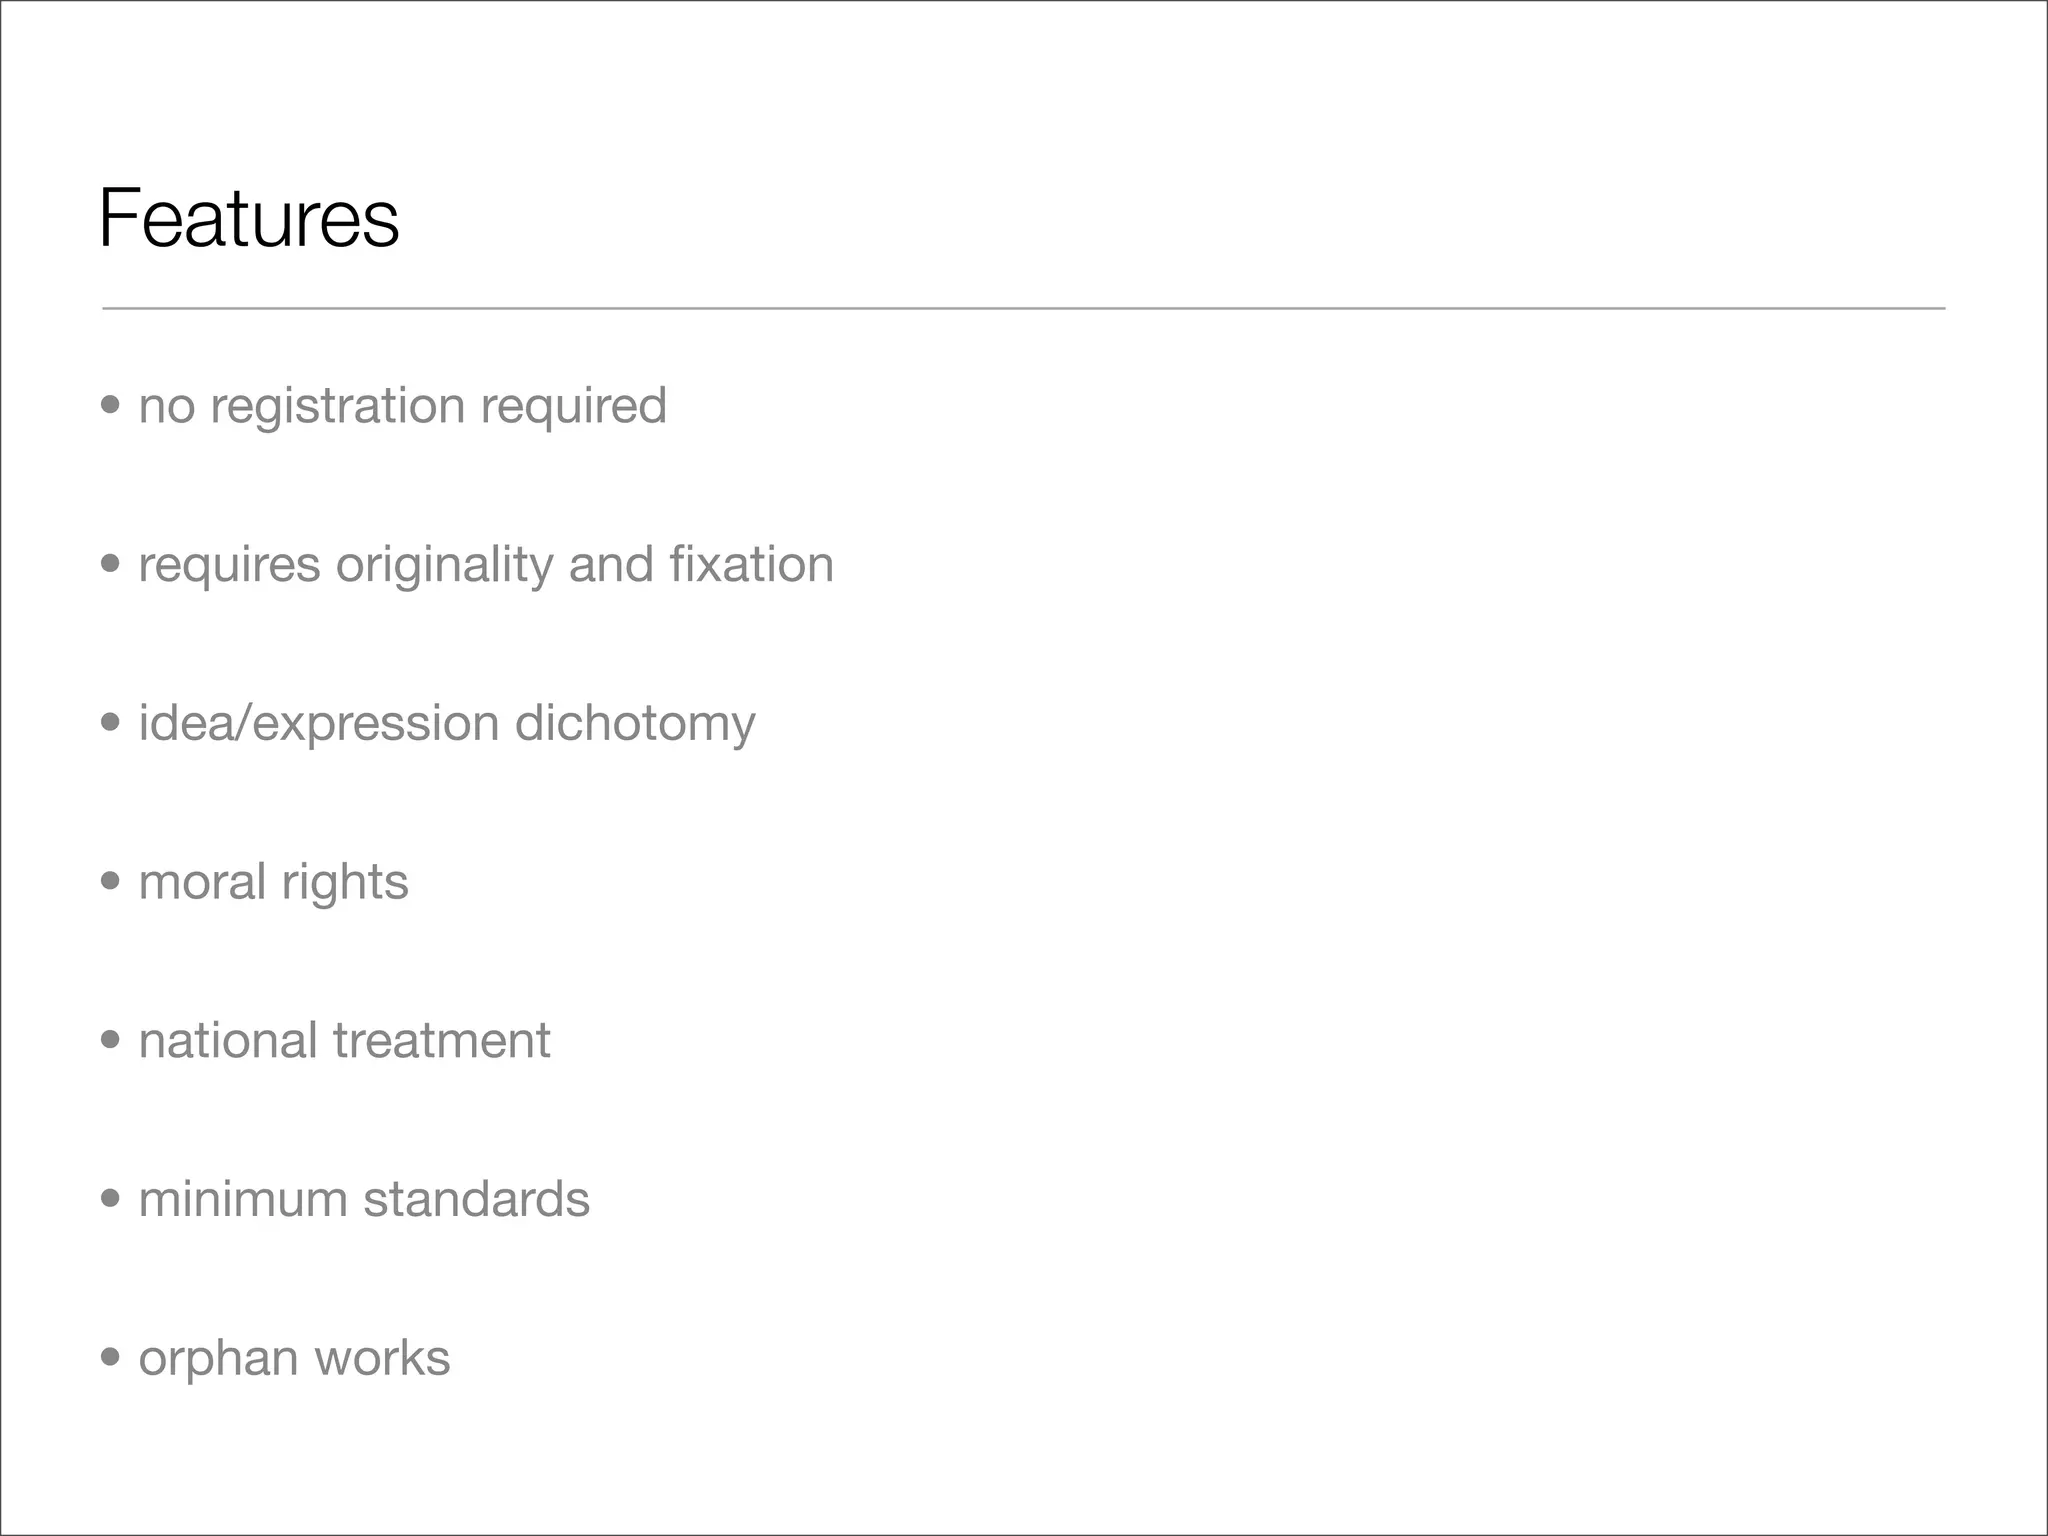The image size is (2048, 1536).
Task: Click bullet dot before "minimum standards"
Action: pos(111,1198)
